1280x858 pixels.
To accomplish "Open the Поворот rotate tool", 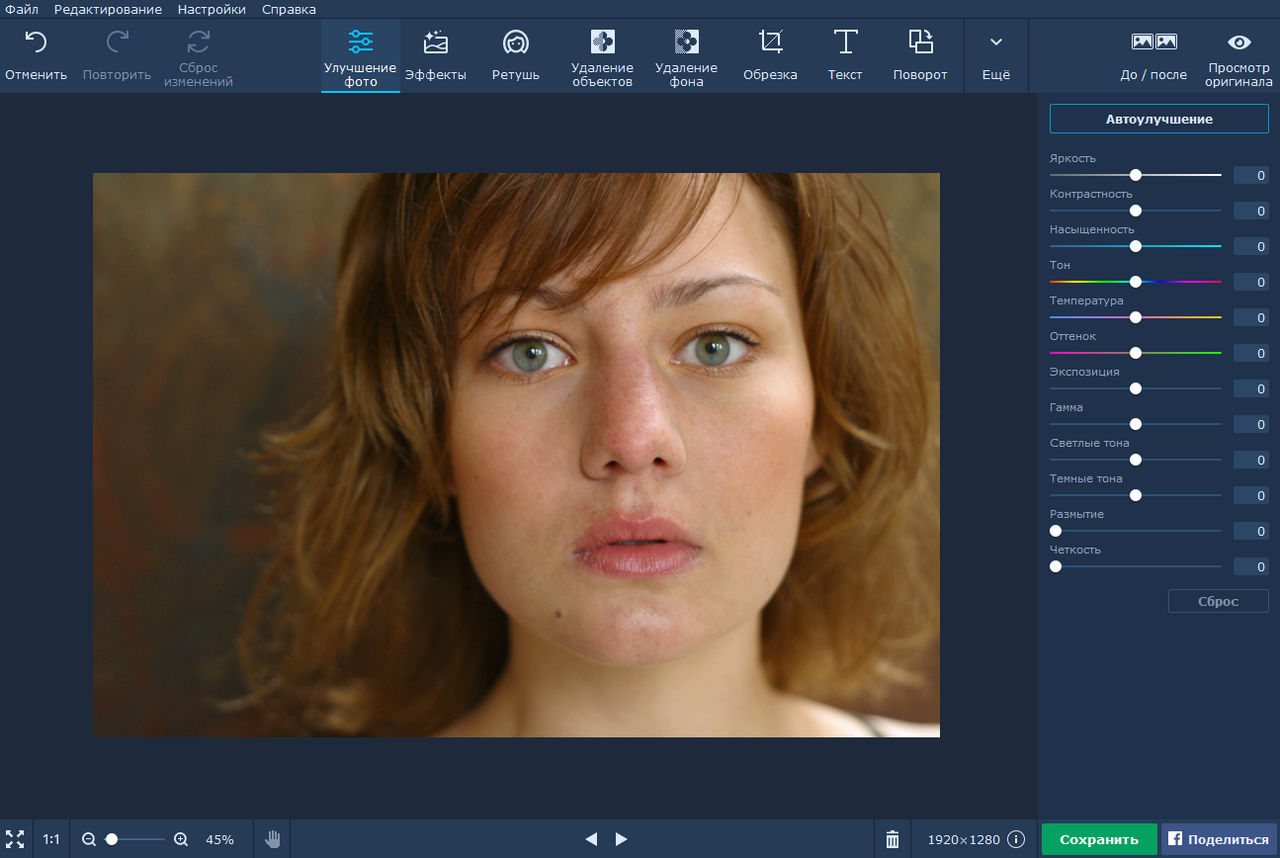I will click(920, 57).
